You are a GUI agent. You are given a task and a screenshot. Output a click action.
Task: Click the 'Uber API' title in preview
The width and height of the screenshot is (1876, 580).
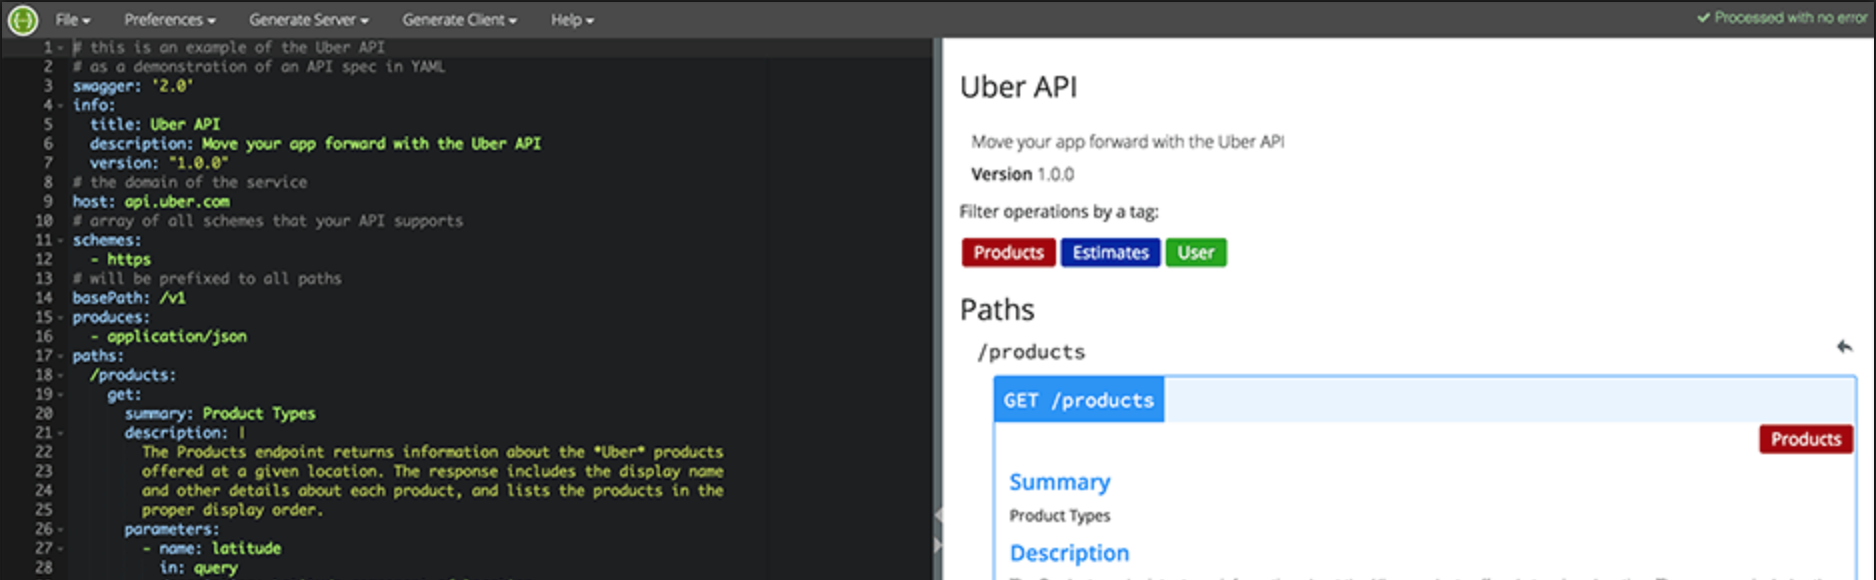pyautogui.click(x=1018, y=87)
